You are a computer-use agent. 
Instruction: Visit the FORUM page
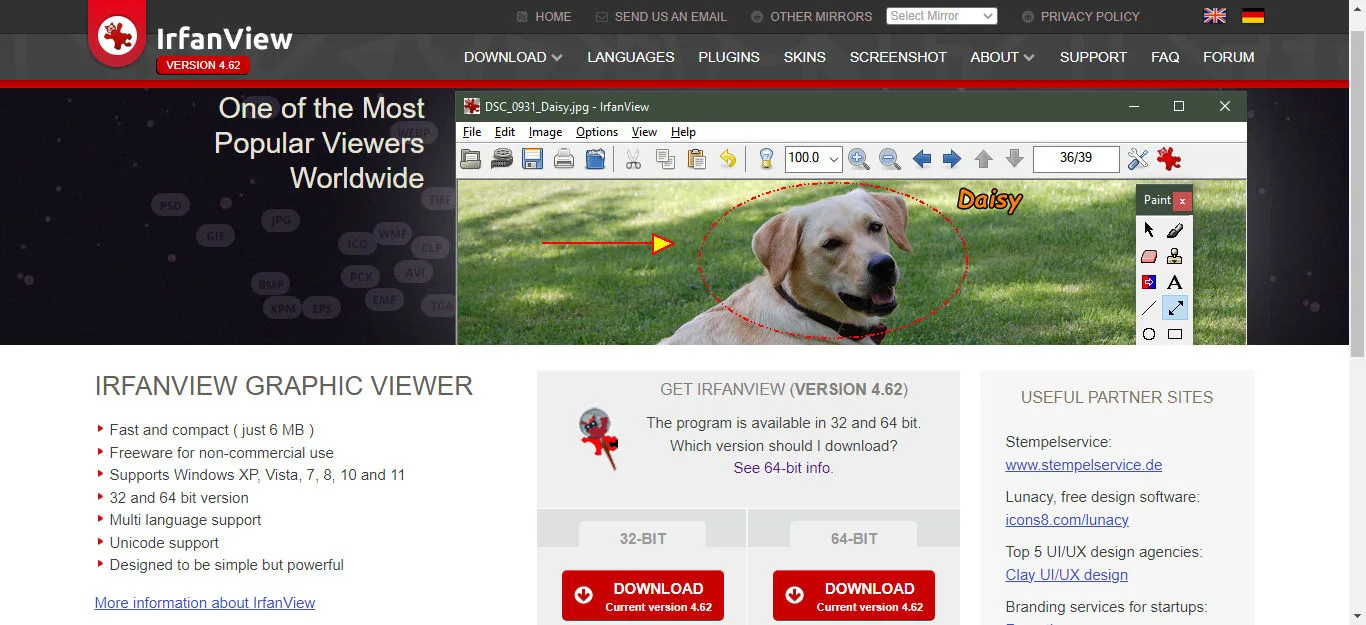click(x=1229, y=57)
